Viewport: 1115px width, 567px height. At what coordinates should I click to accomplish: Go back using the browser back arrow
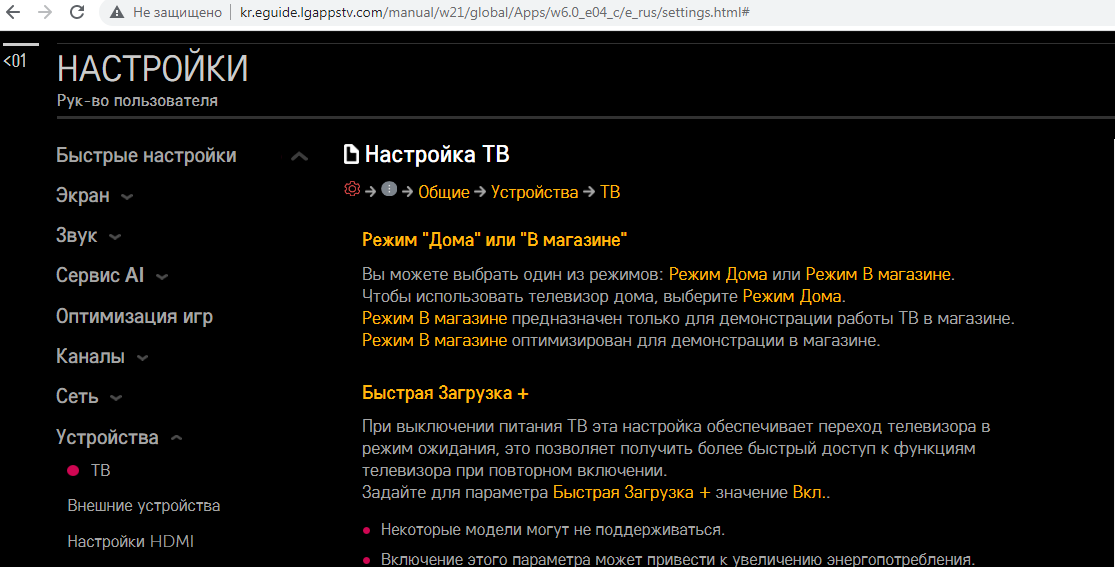13,12
